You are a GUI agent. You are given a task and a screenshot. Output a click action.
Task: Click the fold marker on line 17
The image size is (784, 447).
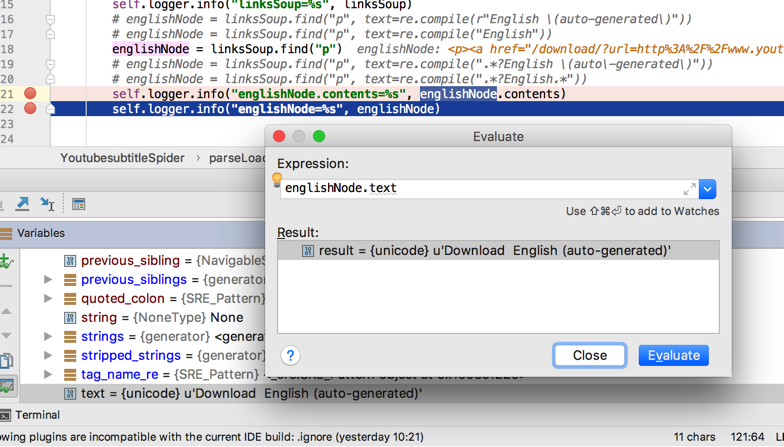[50, 34]
